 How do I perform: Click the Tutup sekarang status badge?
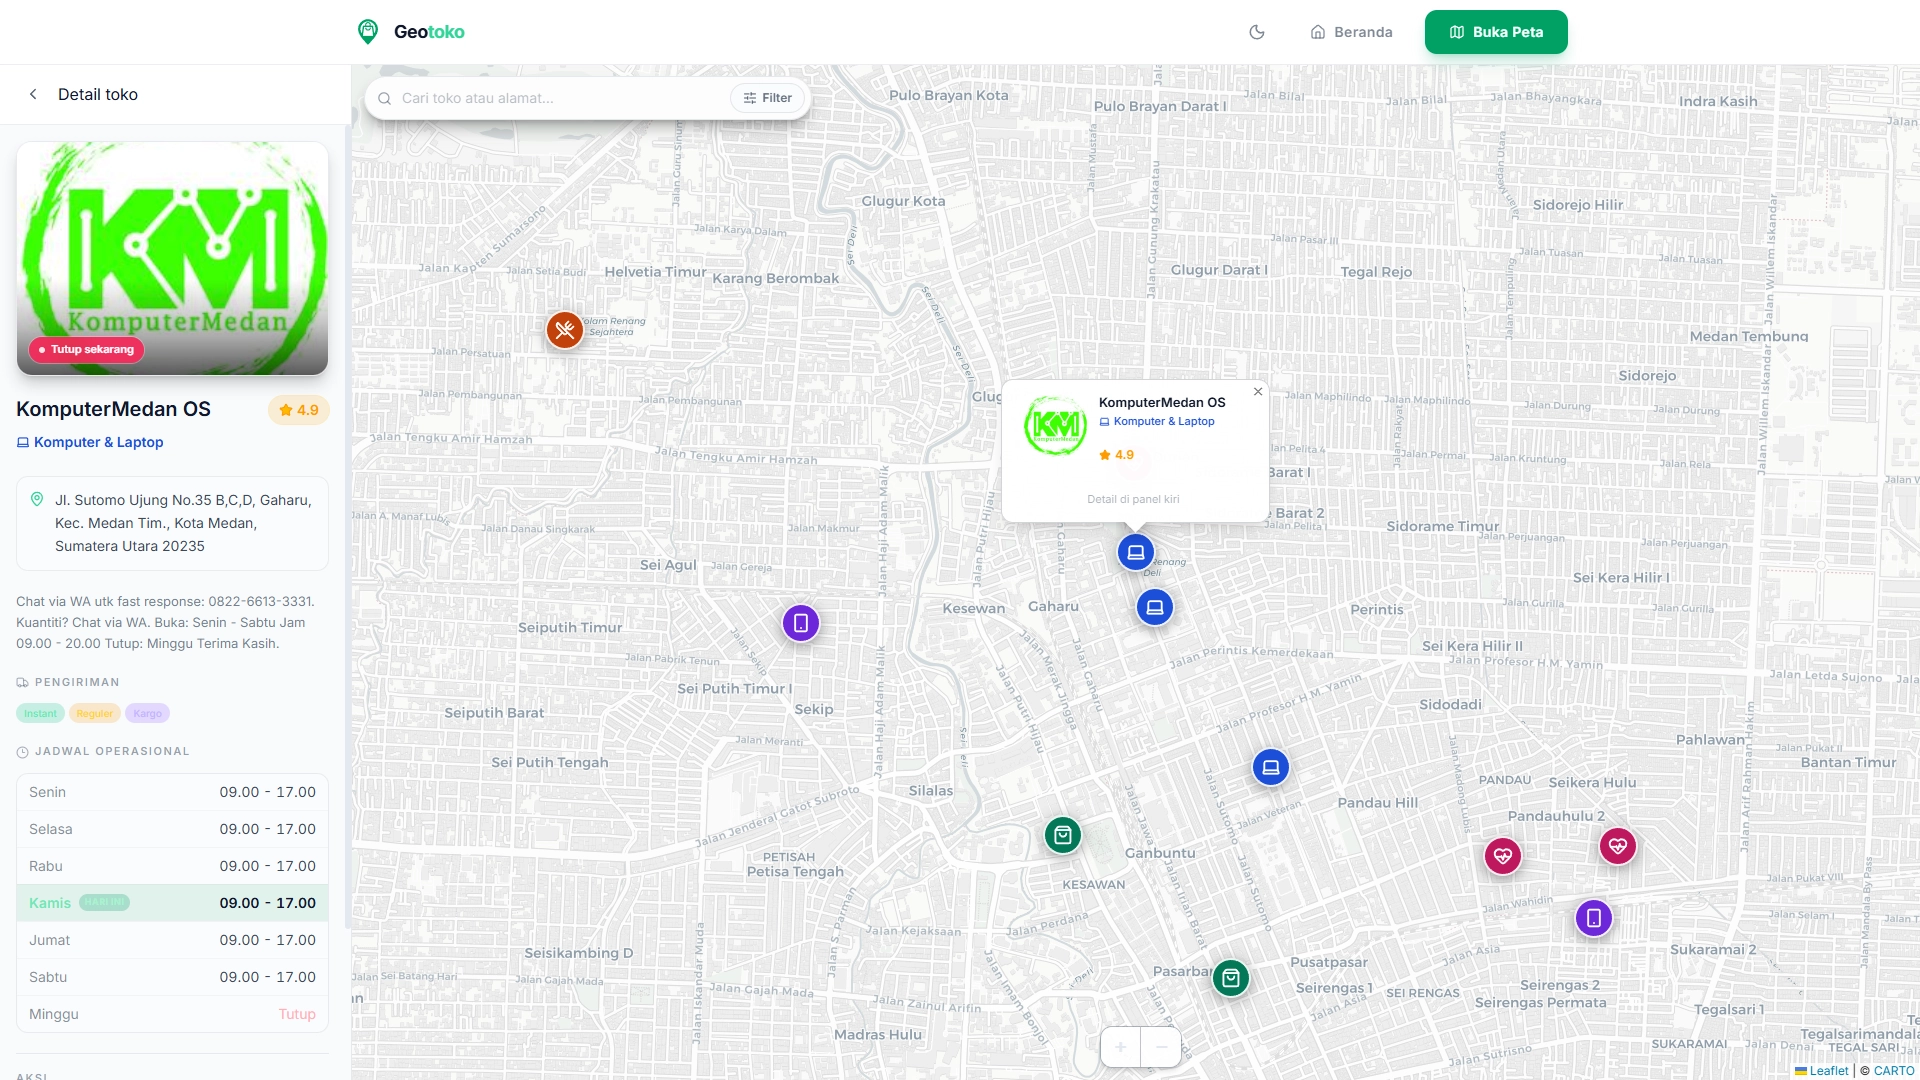click(86, 349)
